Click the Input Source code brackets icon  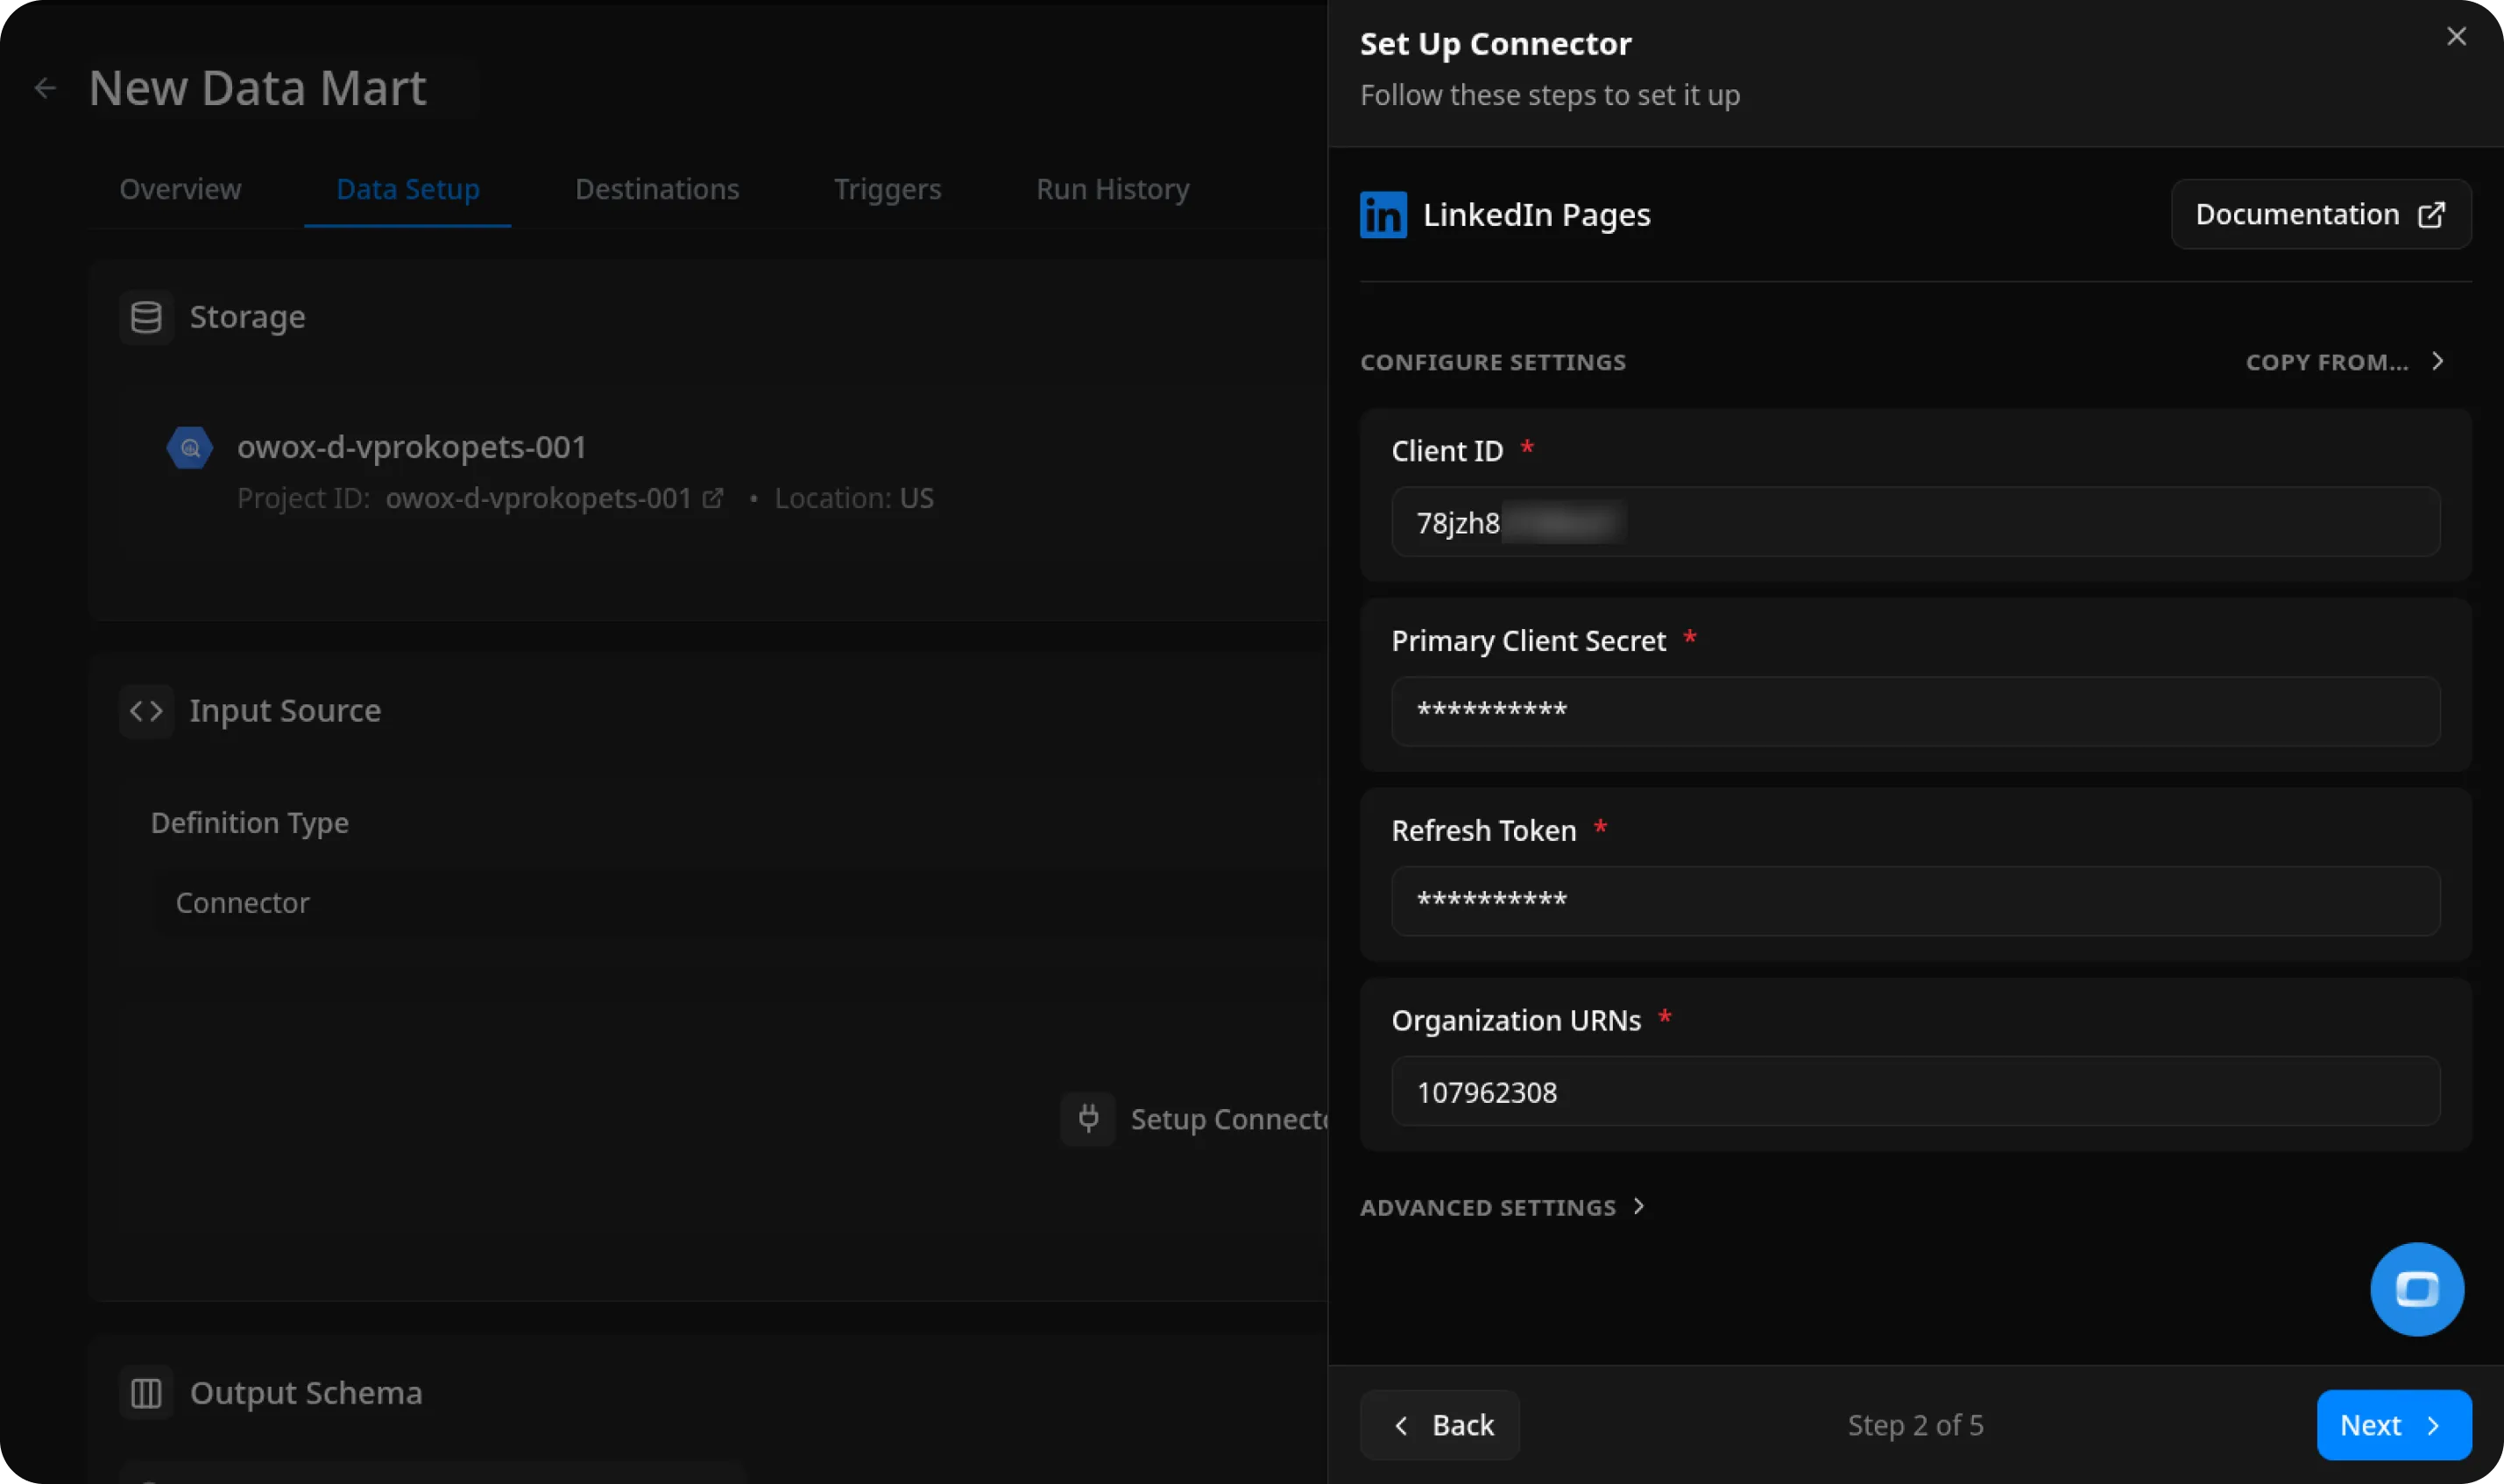(146, 711)
